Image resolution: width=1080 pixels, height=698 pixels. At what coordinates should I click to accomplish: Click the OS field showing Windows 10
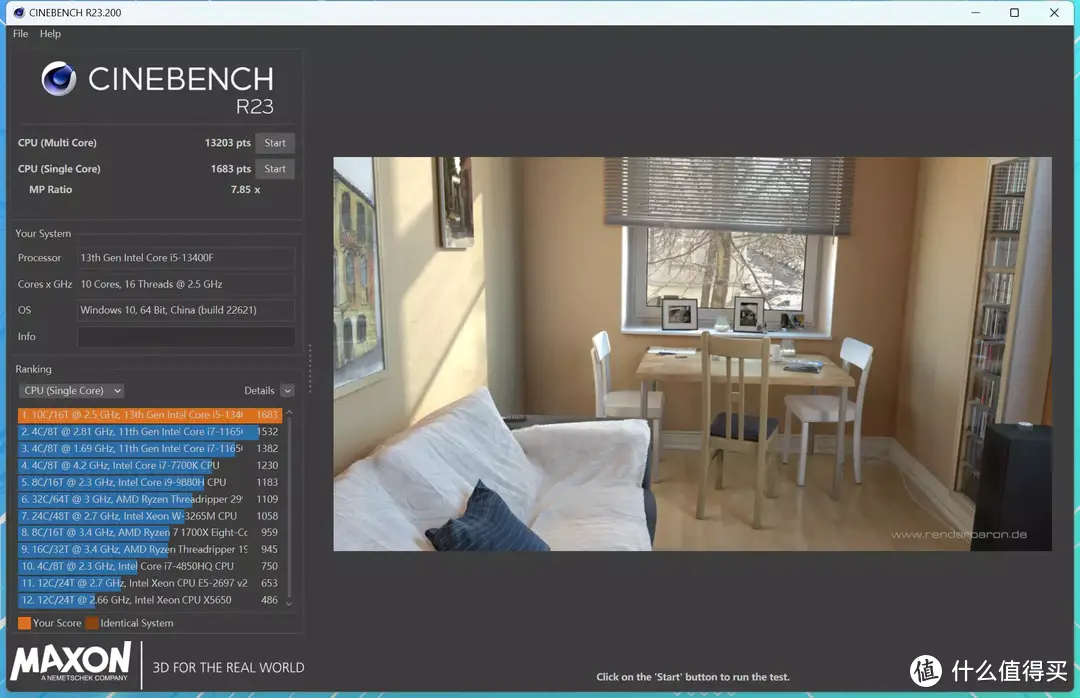[x=186, y=310]
